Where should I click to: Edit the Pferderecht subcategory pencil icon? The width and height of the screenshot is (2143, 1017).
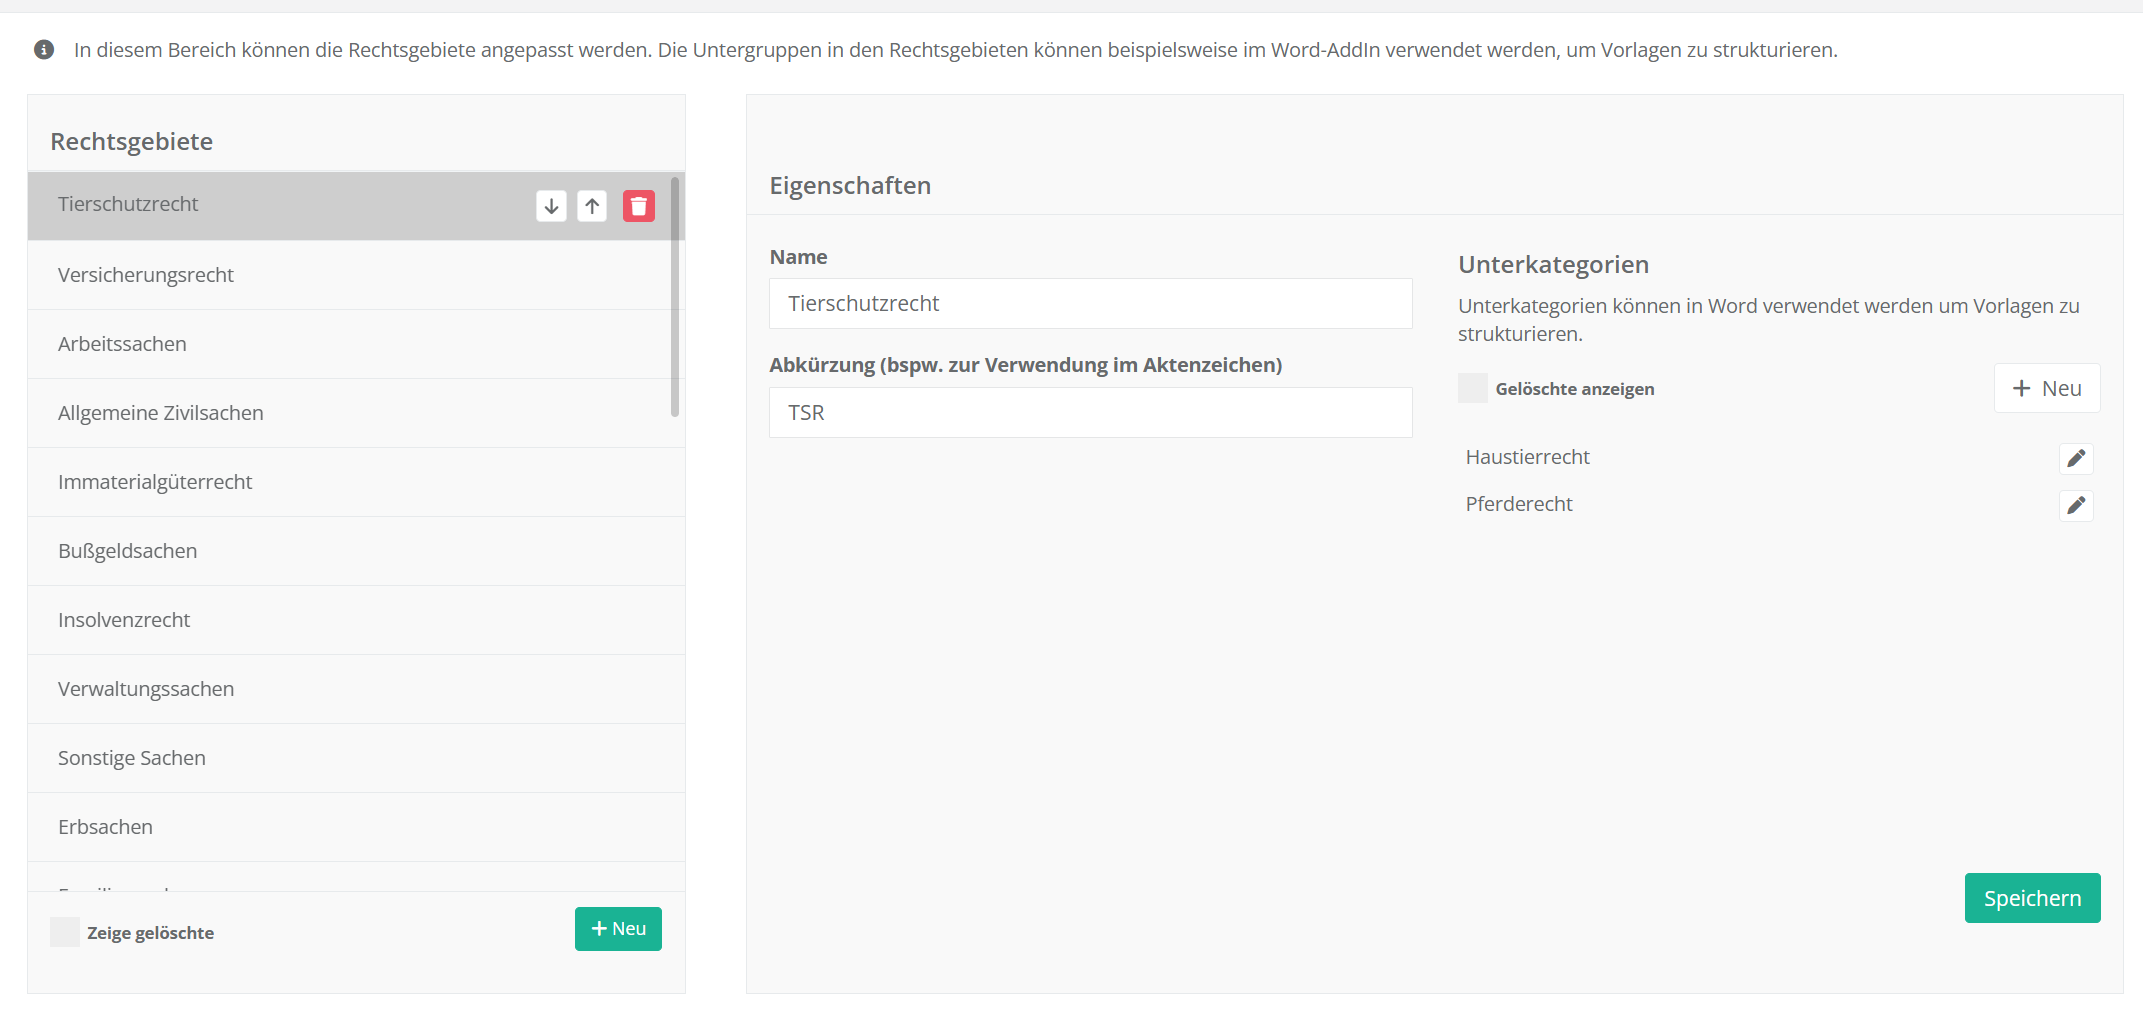coord(2076,505)
